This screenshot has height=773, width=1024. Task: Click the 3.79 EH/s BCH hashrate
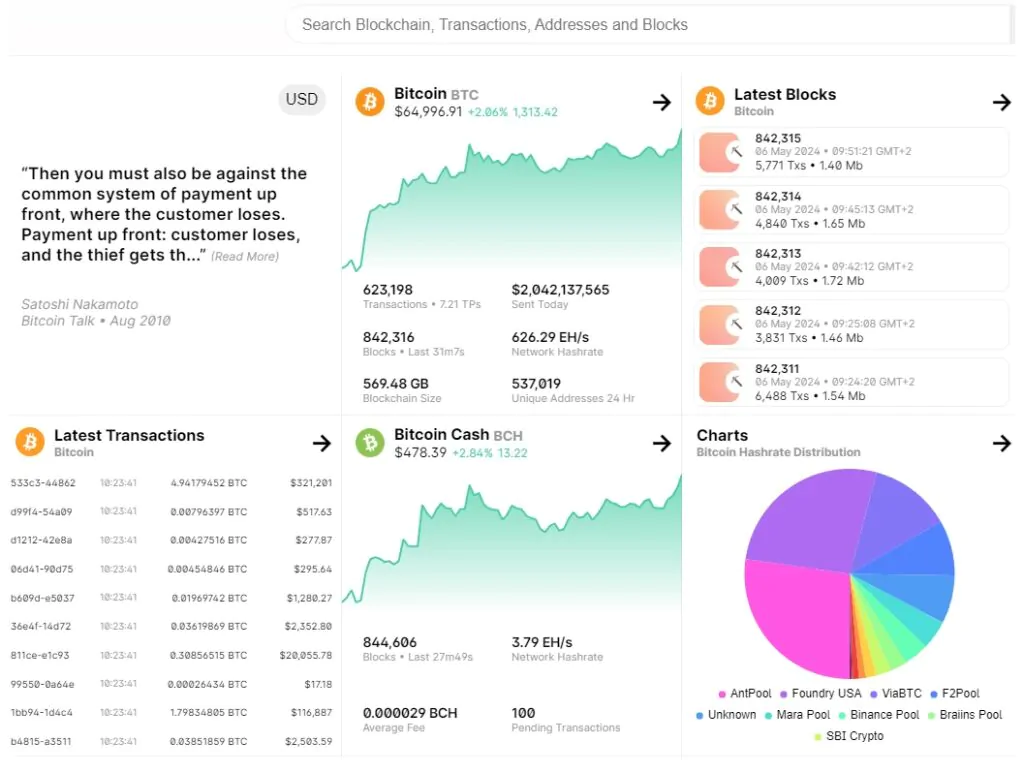[541, 642]
